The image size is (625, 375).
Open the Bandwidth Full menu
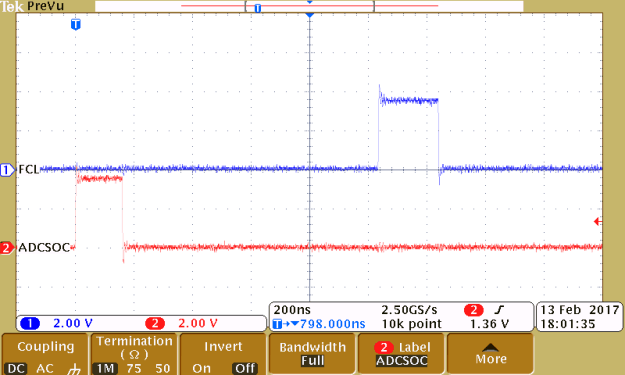[312, 354]
